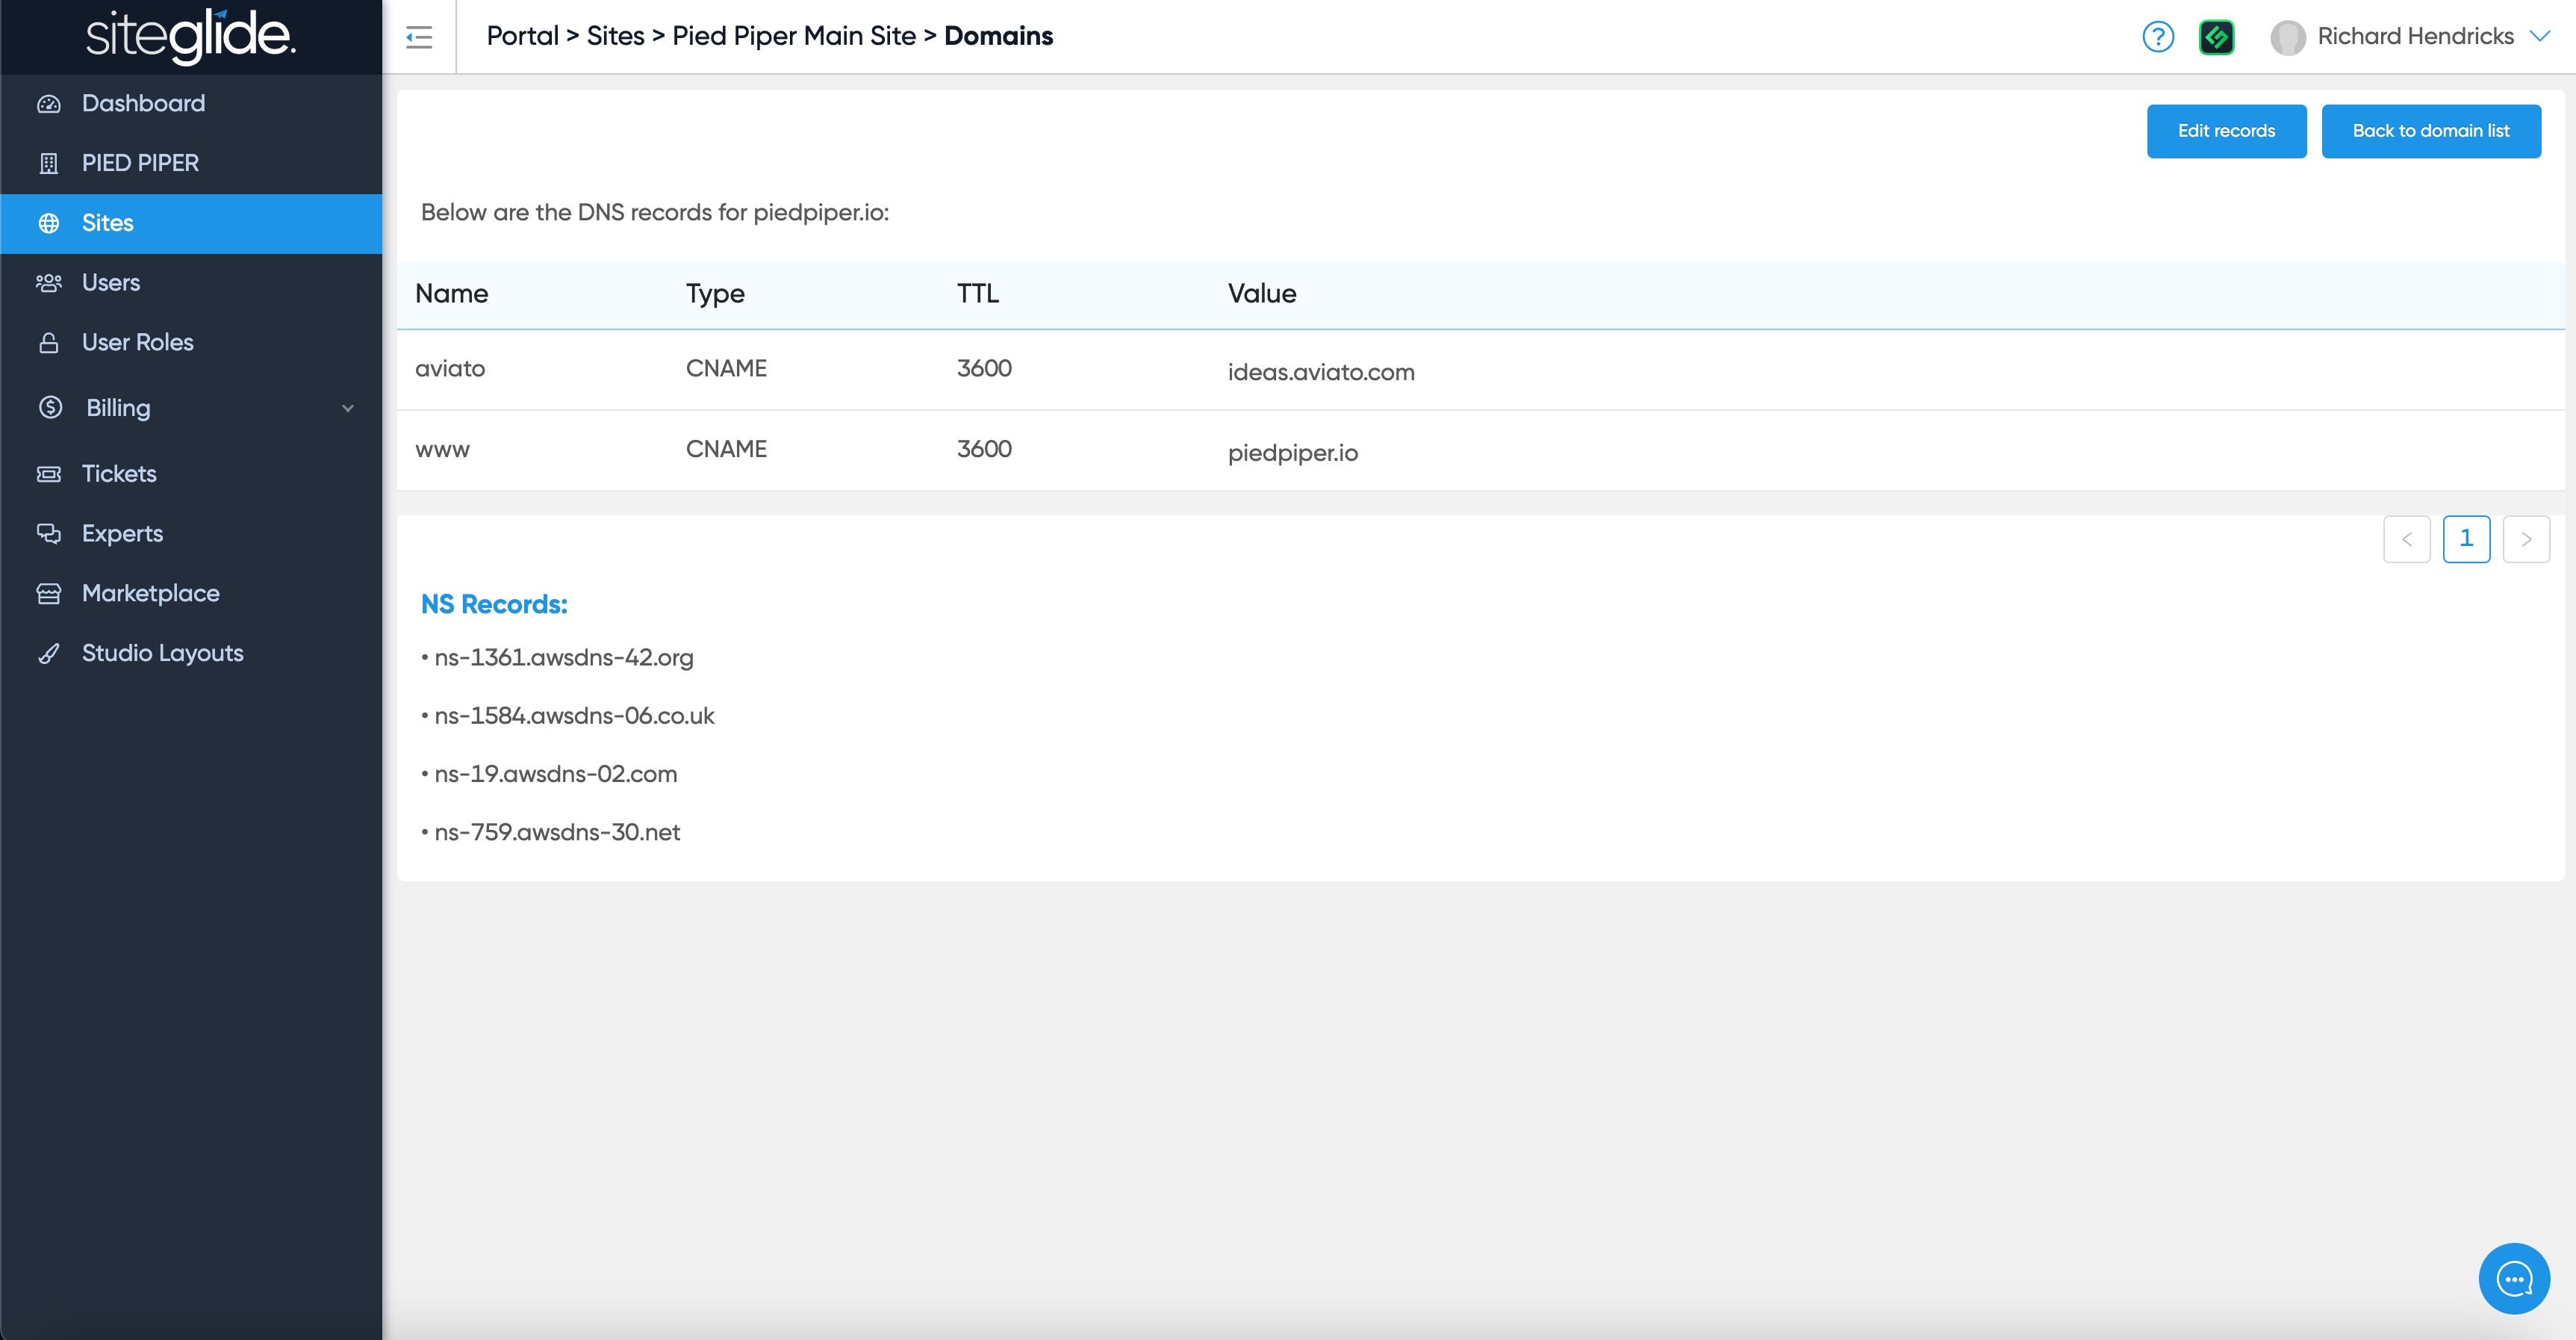Open the user account dropdown arrow
This screenshot has height=1340, width=2576.
point(2539,36)
